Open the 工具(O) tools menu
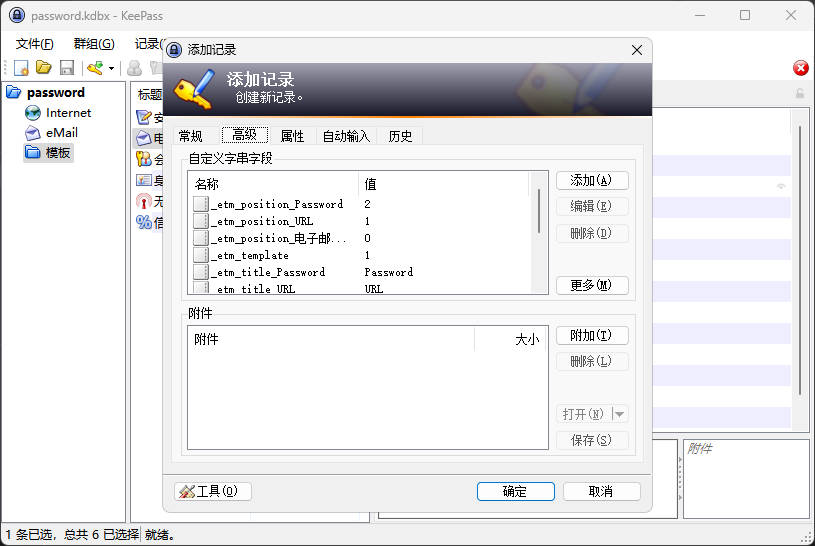This screenshot has height=546, width=815. pyautogui.click(x=213, y=491)
